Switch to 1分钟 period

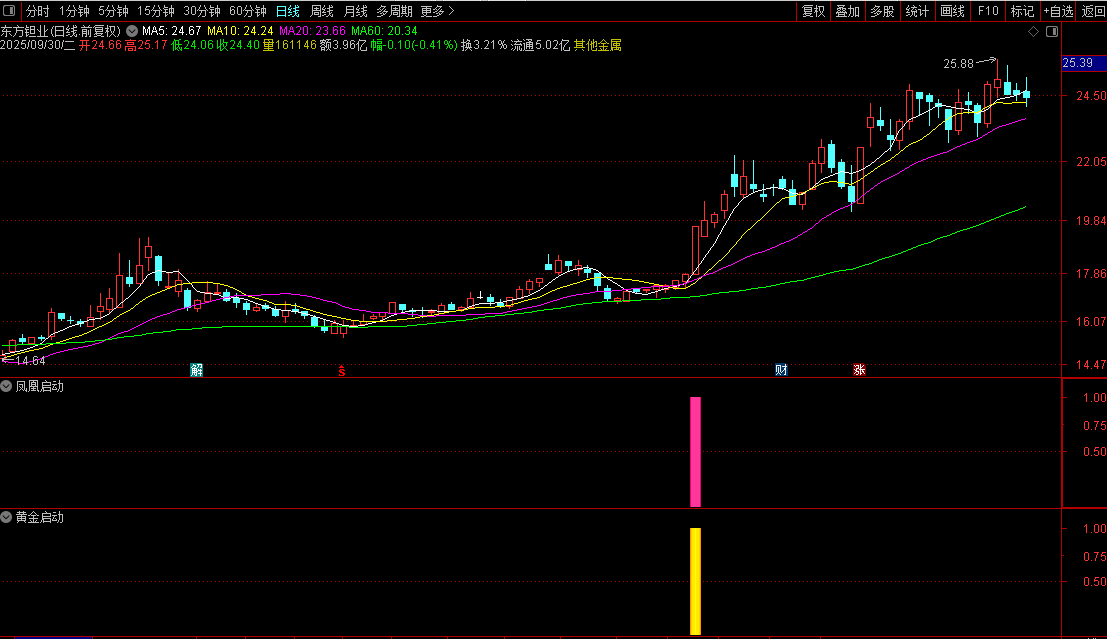tap(74, 11)
